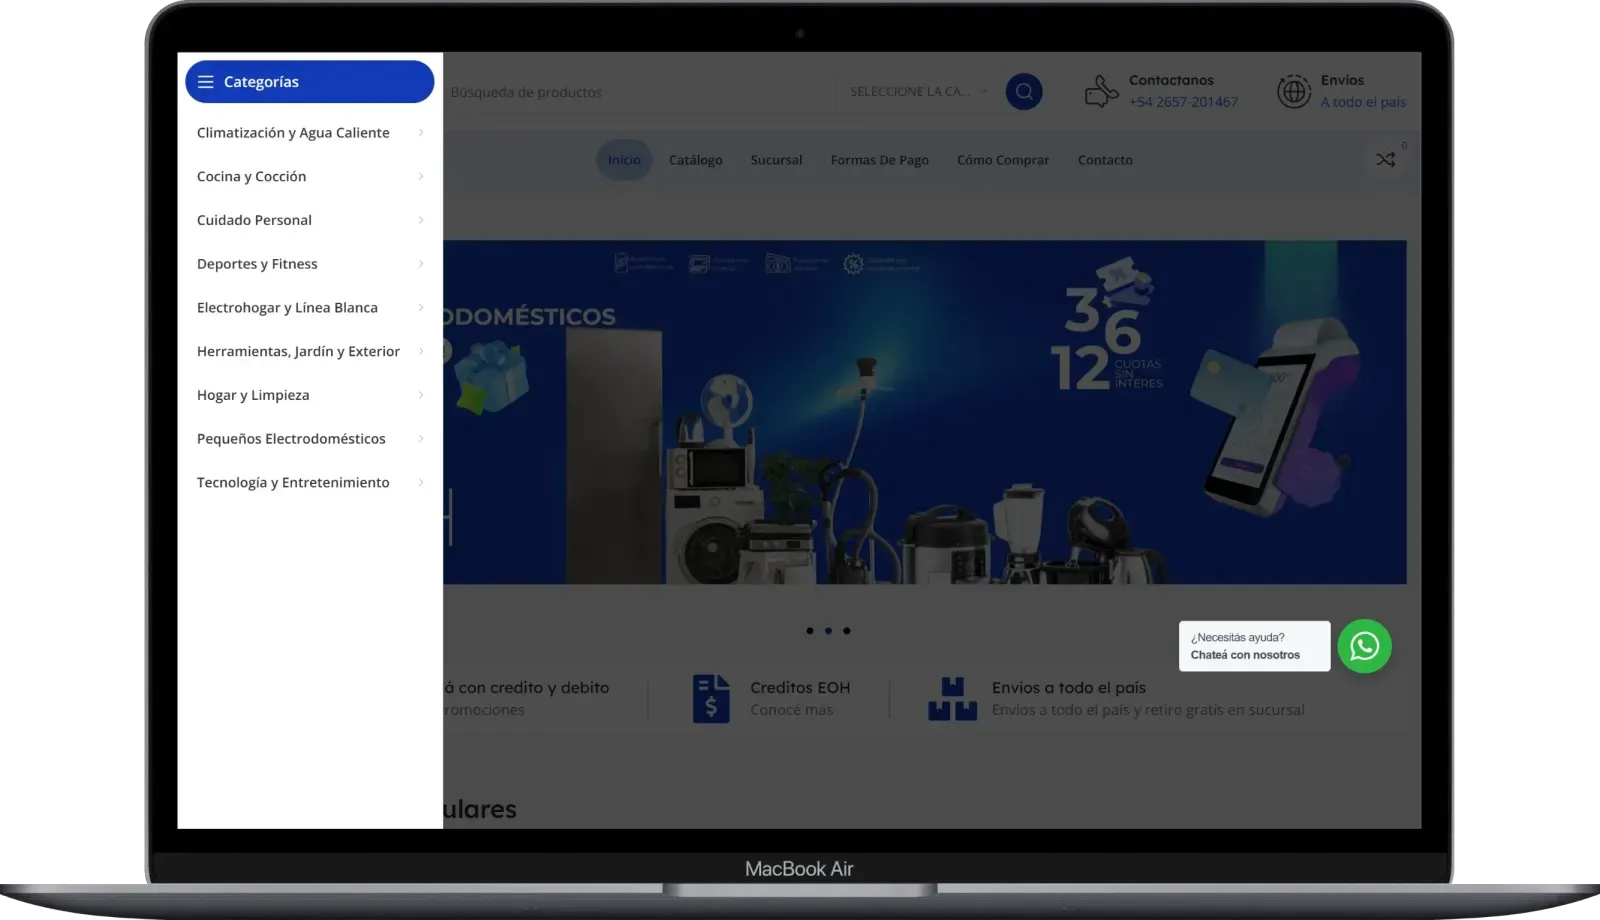Click the appliances promotional banner
This screenshot has height=920, width=1600.
point(925,412)
